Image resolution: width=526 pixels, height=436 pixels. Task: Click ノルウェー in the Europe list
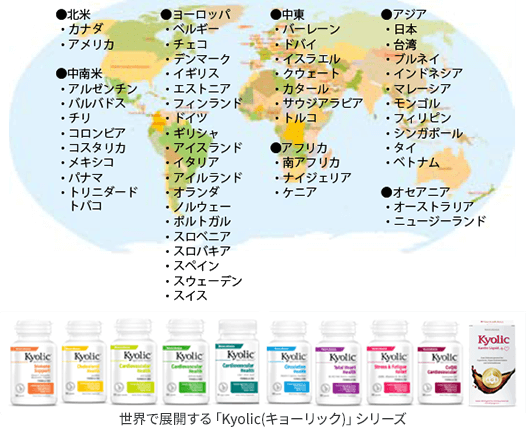(x=202, y=207)
